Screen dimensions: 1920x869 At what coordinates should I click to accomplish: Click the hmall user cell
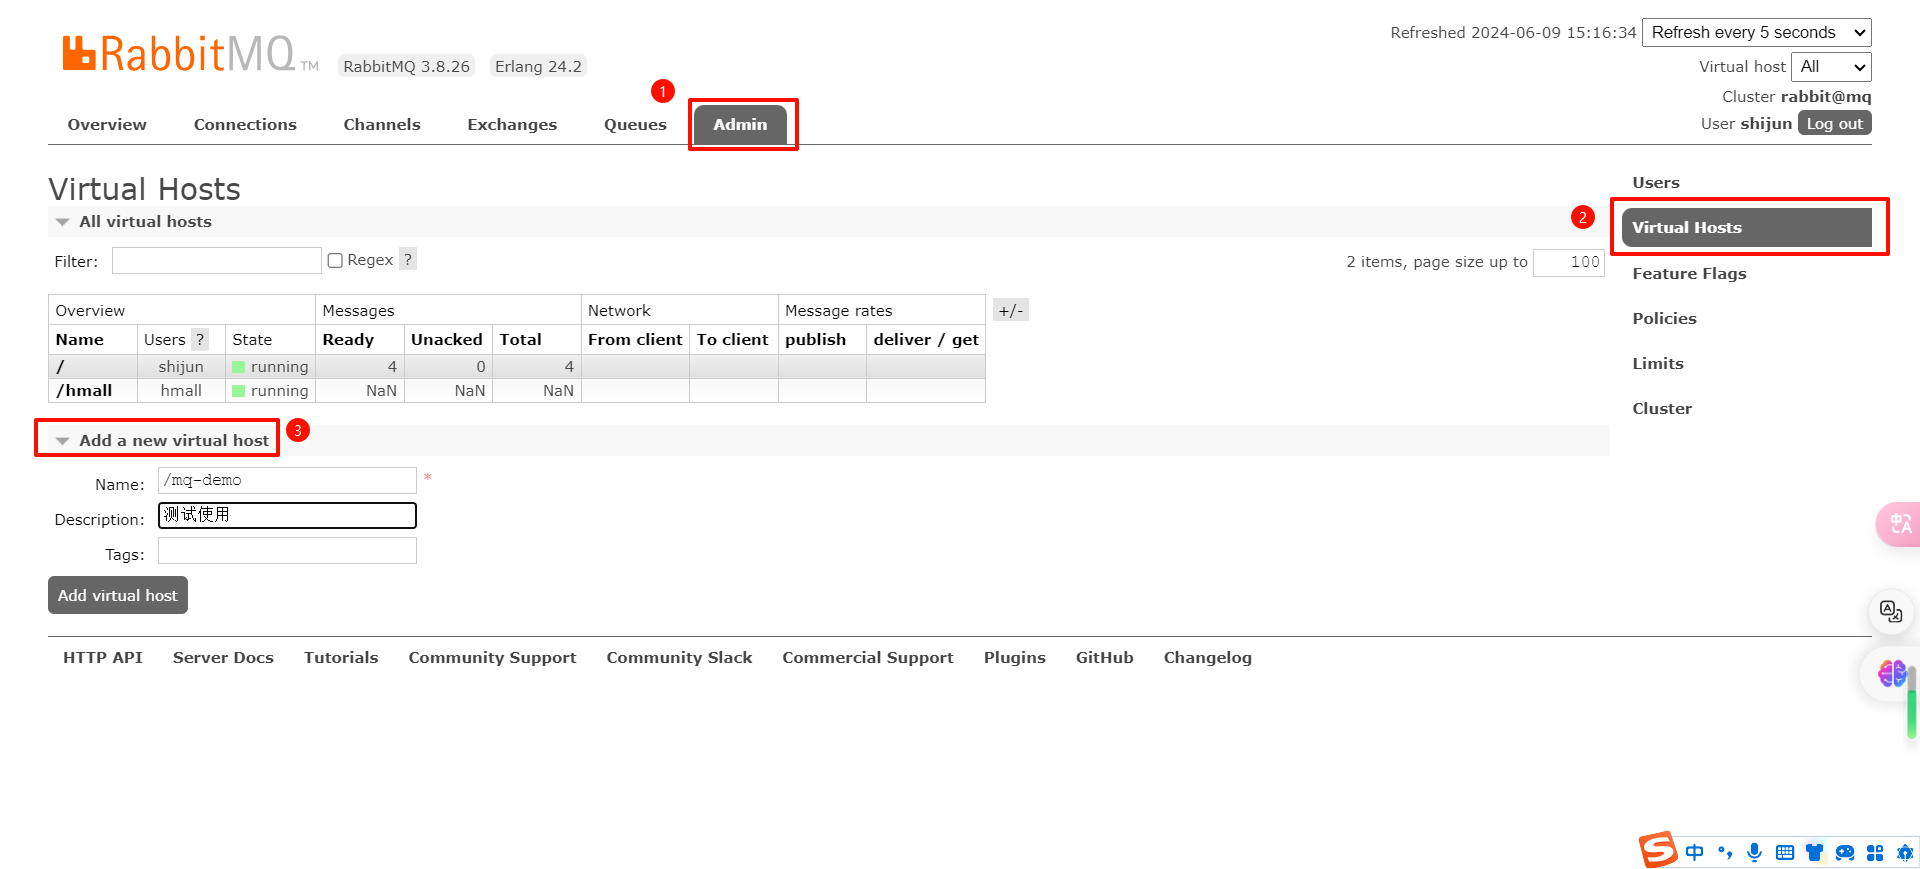pos(181,390)
